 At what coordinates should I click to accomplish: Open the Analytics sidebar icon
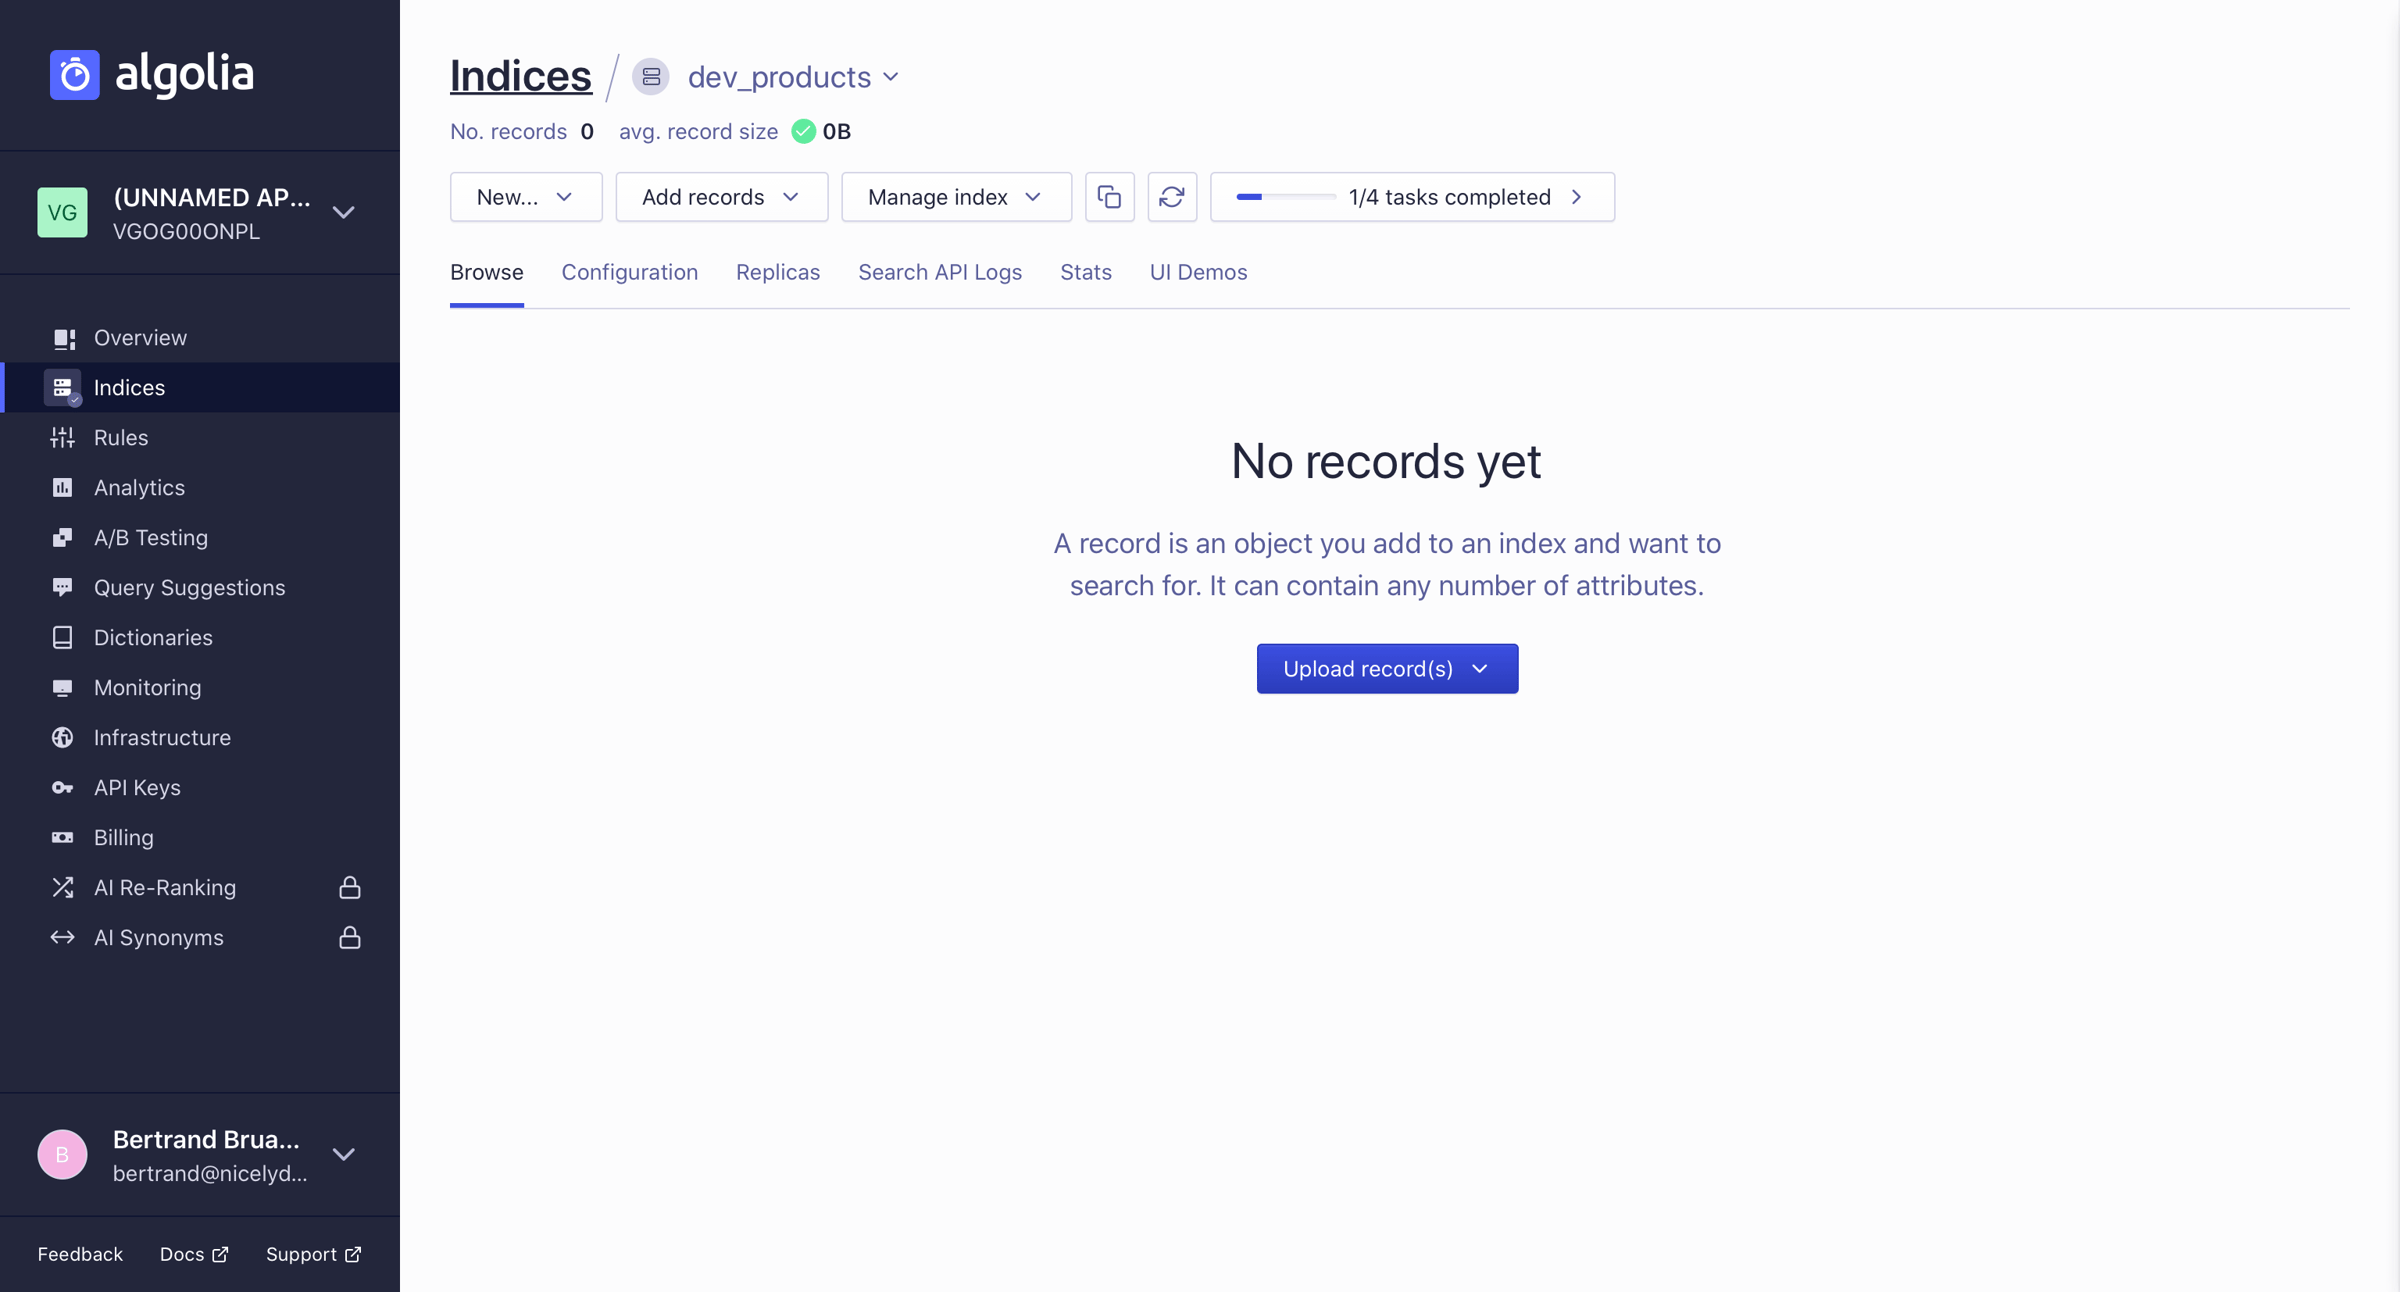62,487
